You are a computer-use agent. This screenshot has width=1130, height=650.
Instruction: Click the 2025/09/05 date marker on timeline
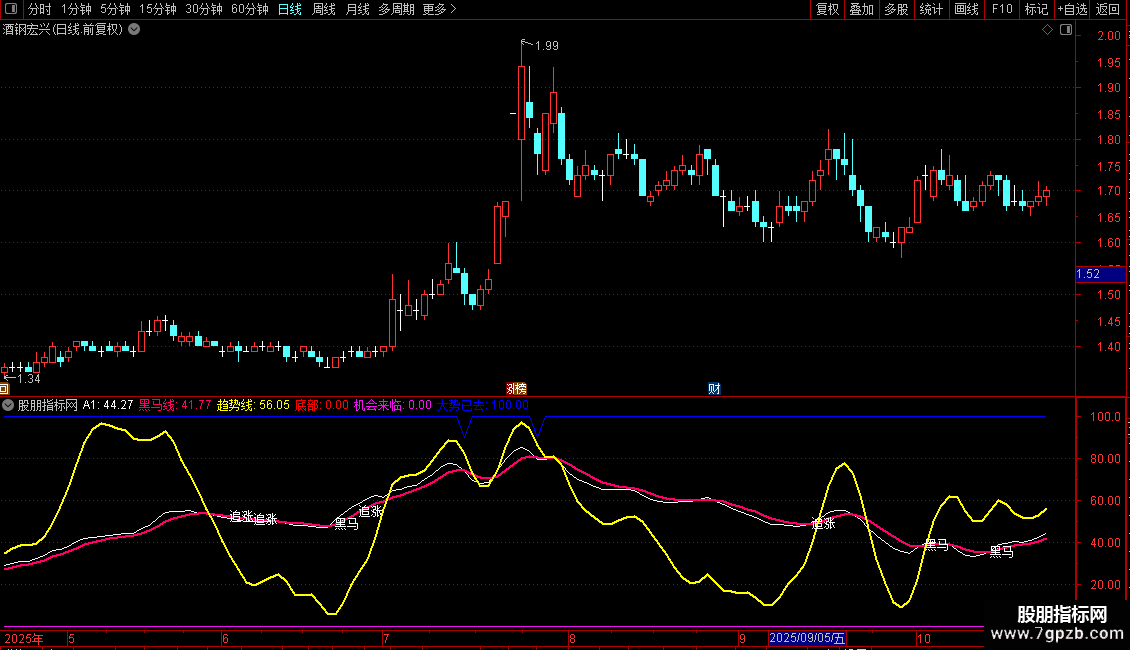point(808,638)
